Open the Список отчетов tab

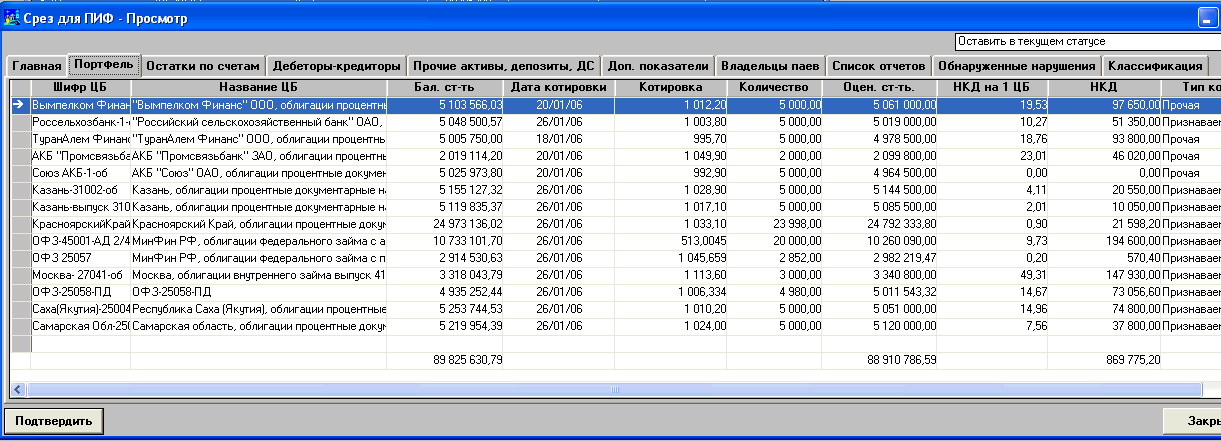(x=879, y=66)
